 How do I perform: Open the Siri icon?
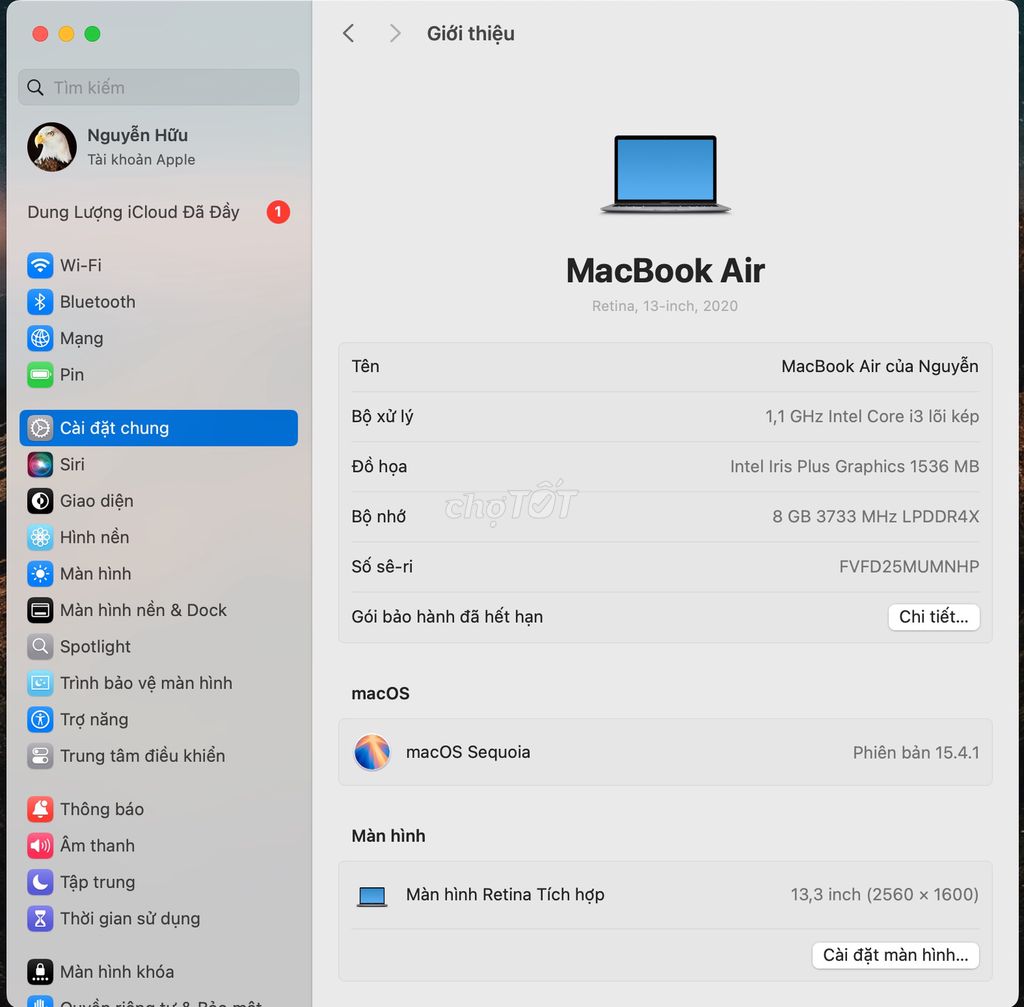click(x=40, y=464)
